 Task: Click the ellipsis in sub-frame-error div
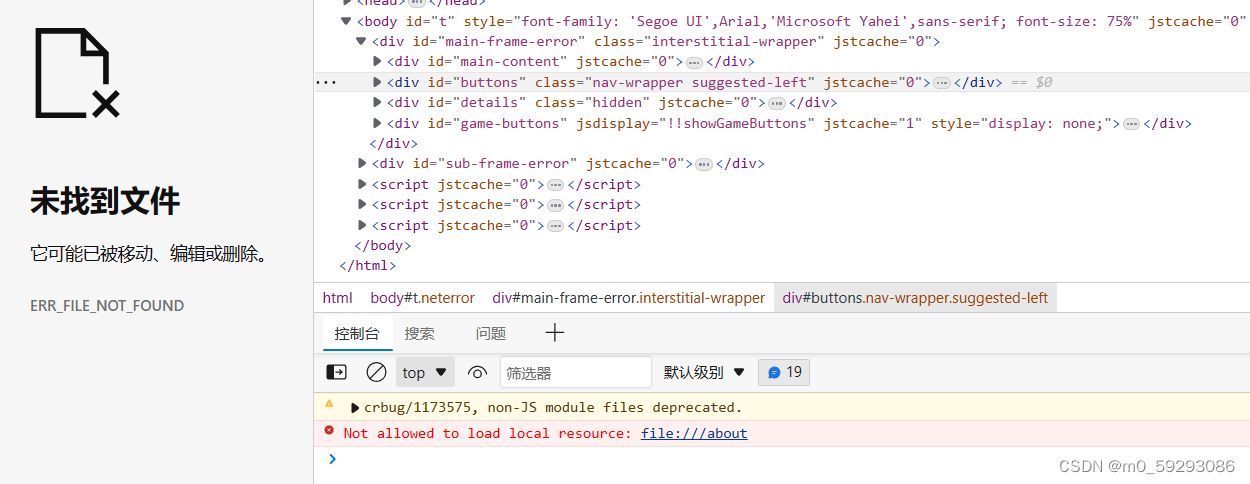pyautogui.click(x=704, y=164)
